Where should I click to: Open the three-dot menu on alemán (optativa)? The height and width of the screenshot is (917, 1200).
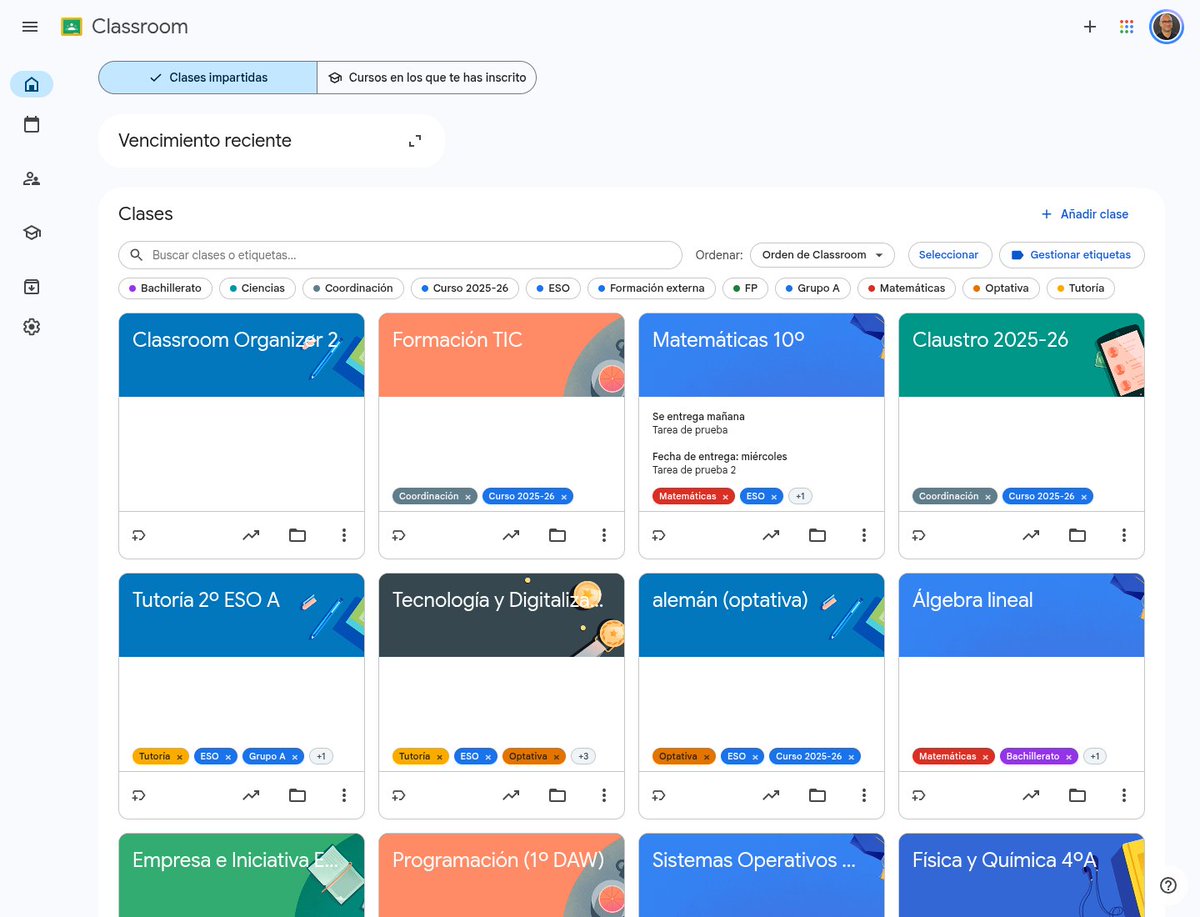click(x=864, y=795)
